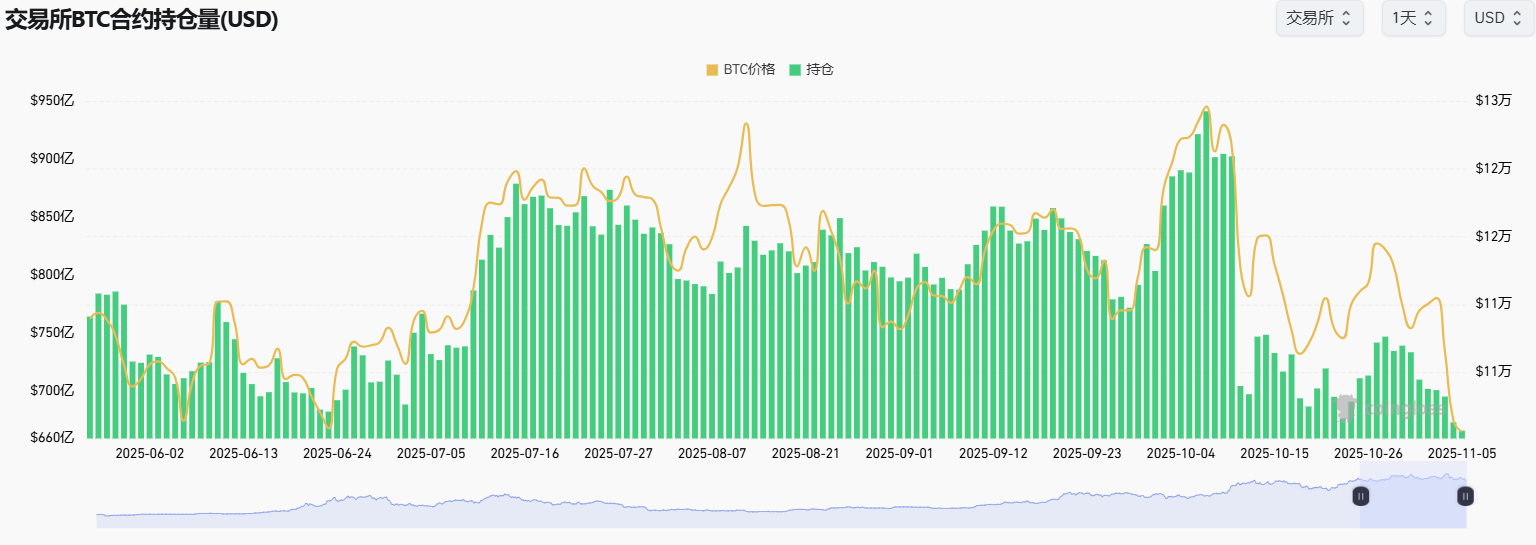Expand the 1天 interval dropdown
Viewport: 1536px width, 545px height.
1412,18
